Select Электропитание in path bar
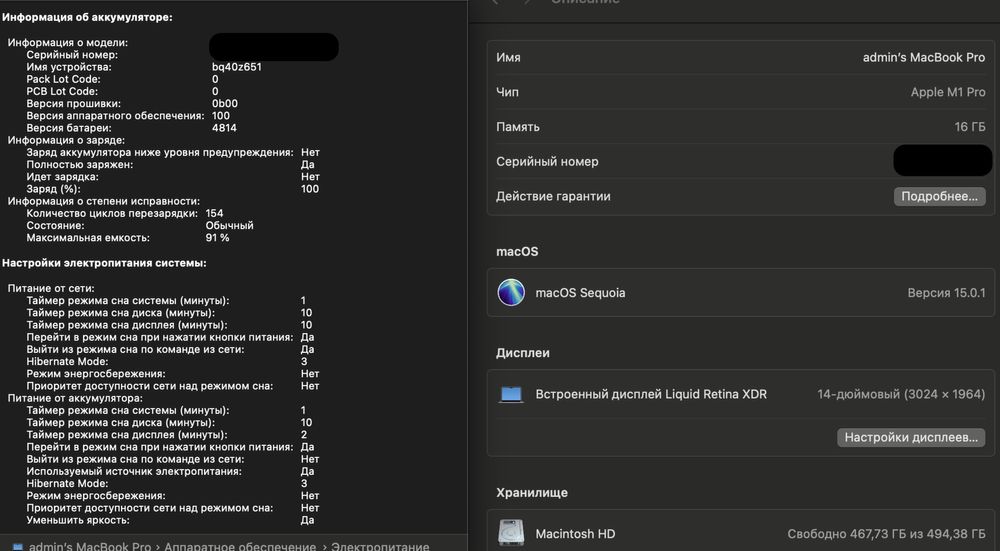 (380, 547)
